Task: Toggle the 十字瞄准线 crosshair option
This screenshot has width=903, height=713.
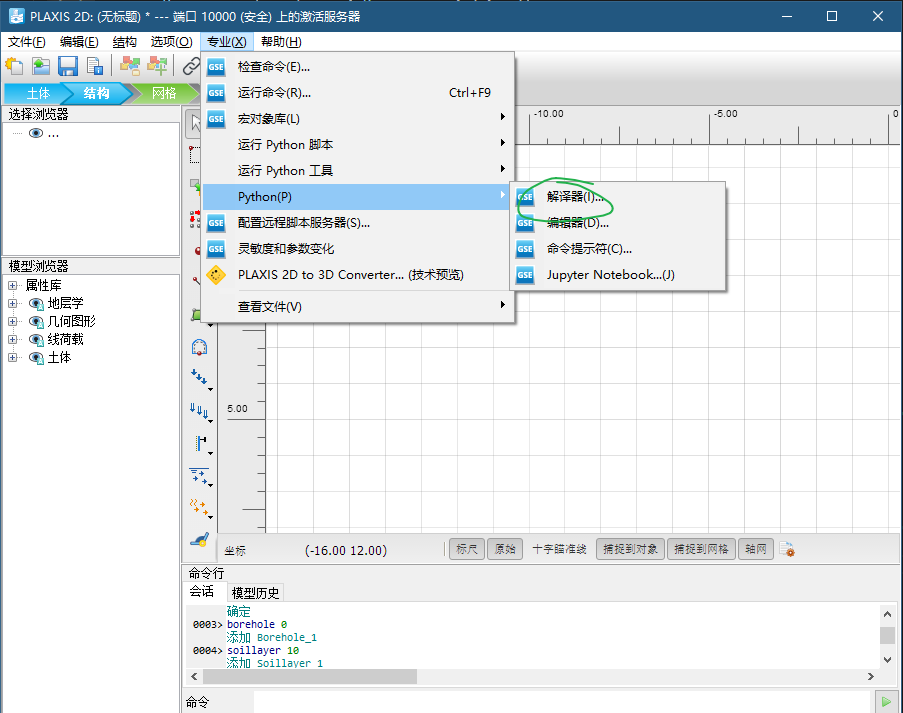Action: [559, 549]
